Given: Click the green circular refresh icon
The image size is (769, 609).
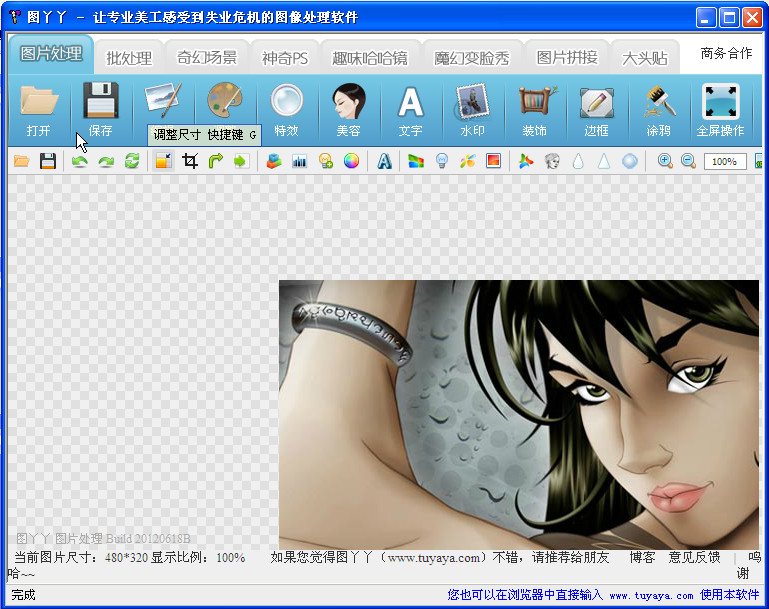Looking at the screenshot, I should point(132,161).
